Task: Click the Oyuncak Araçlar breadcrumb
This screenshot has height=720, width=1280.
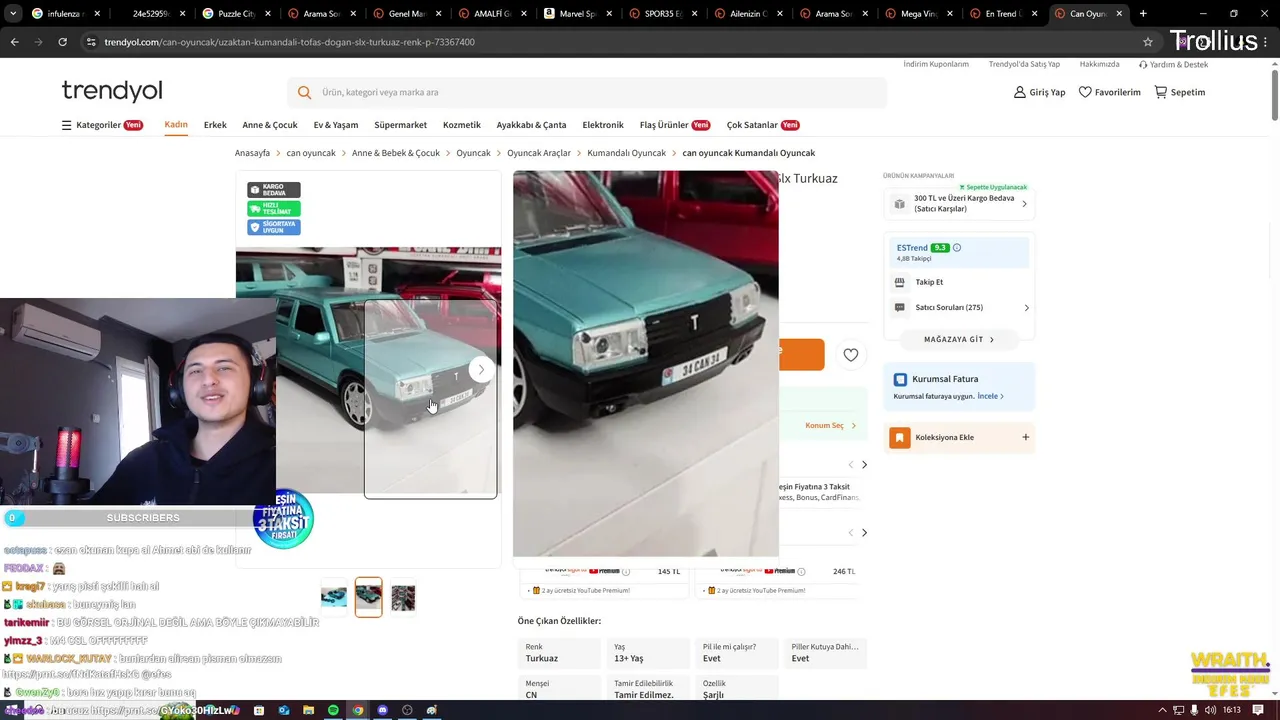Action: click(539, 153)
